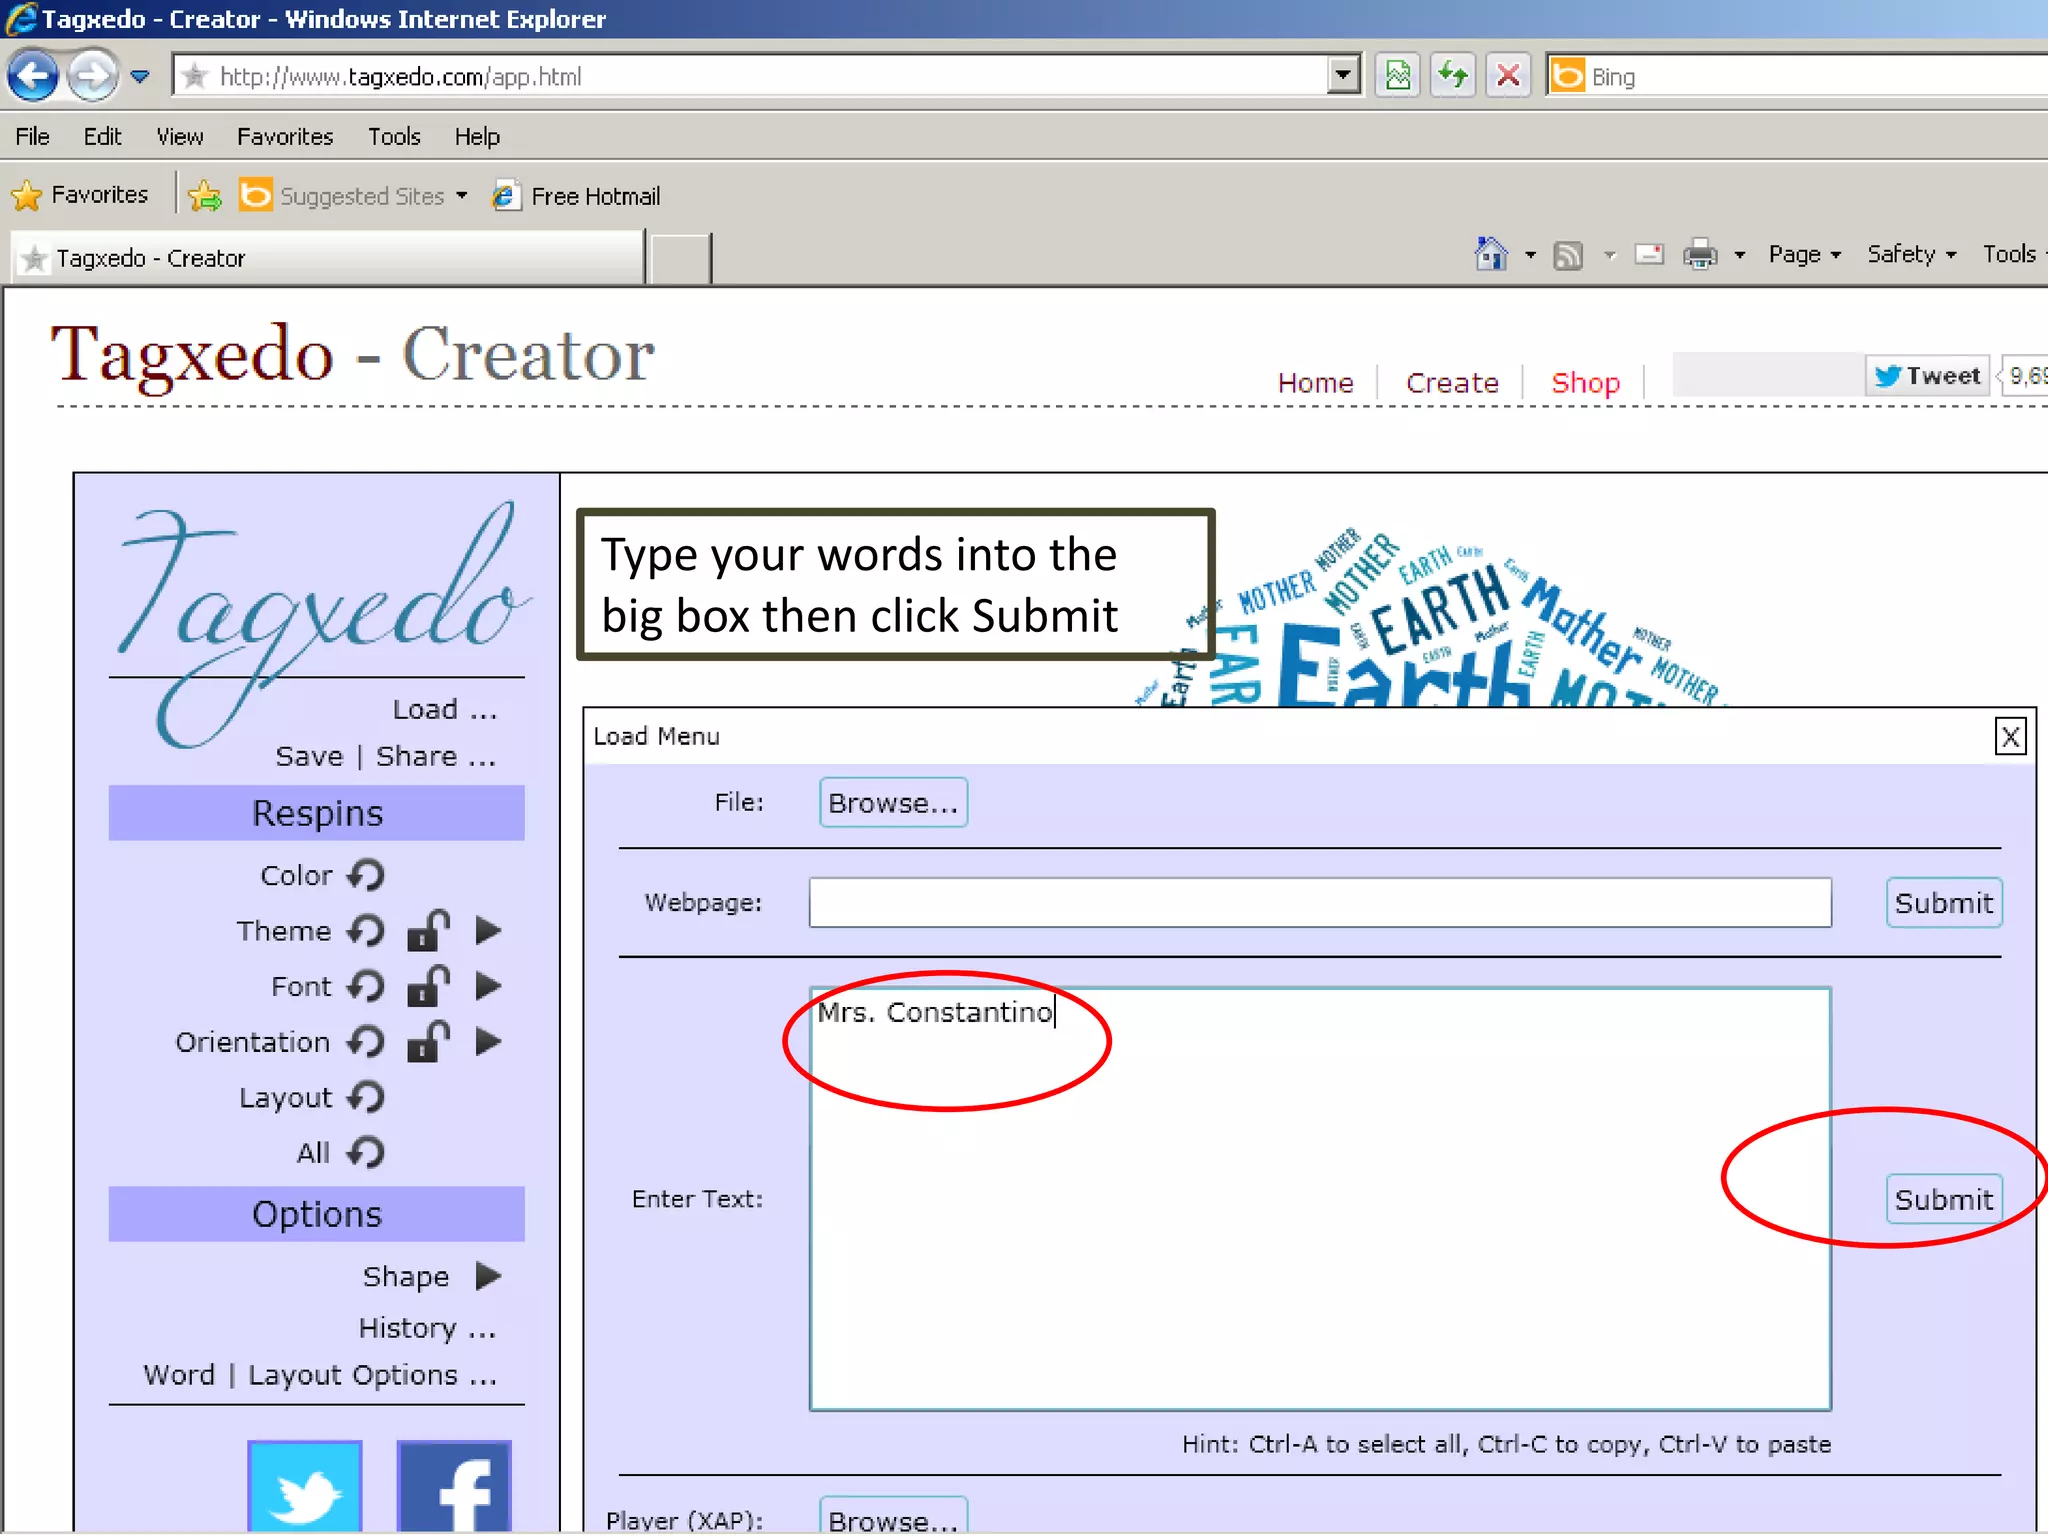Click into the Webpage input field

pos(1319,903)
